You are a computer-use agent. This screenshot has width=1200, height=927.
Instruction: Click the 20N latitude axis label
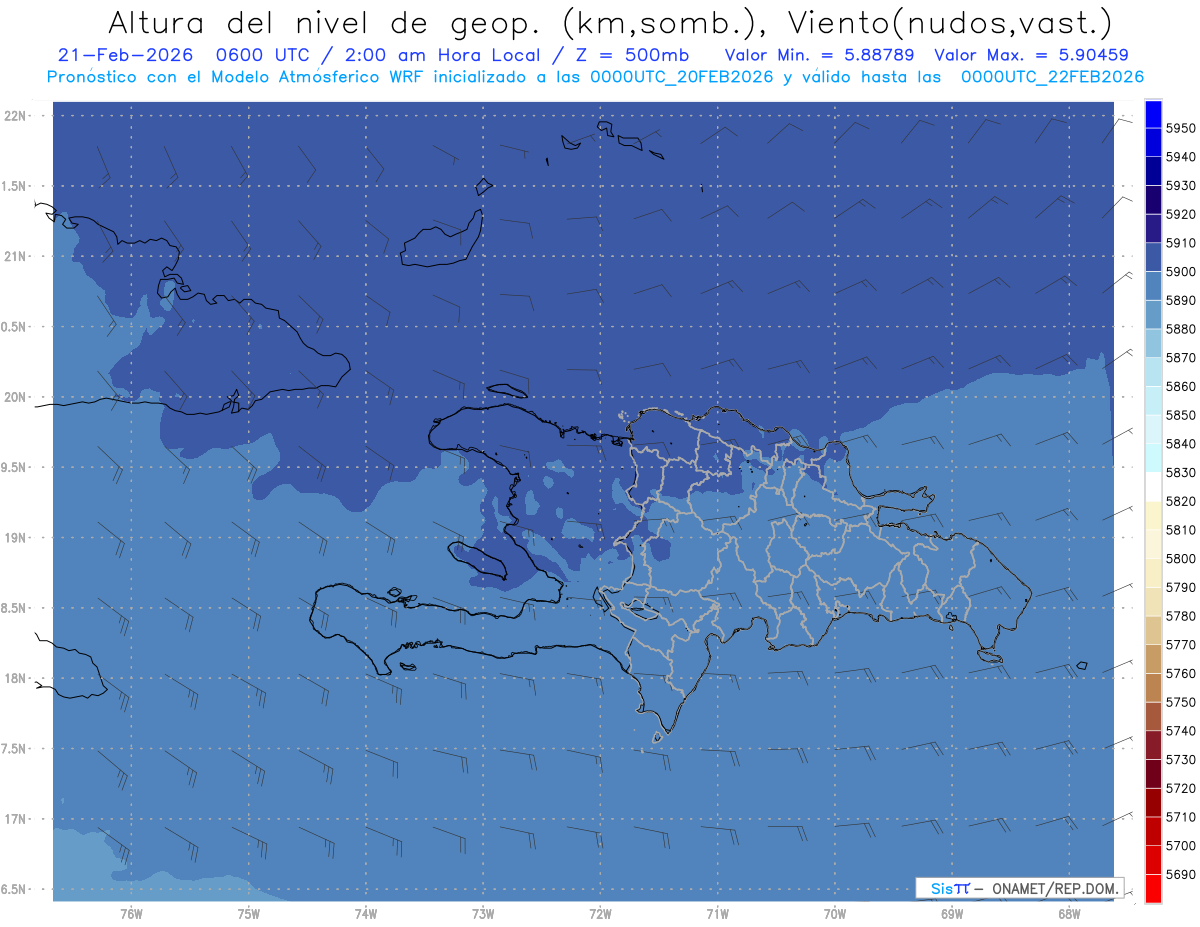click(15, 397)
